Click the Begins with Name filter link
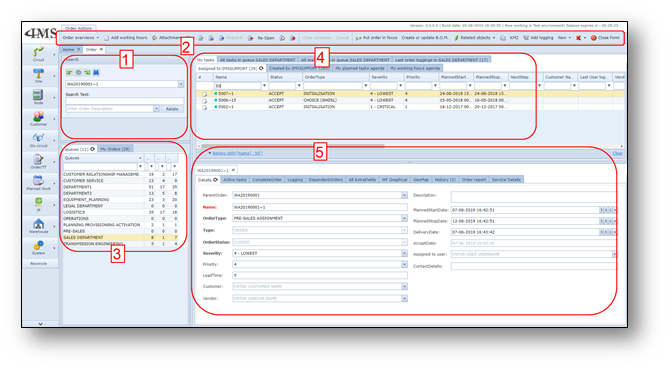The image size is (670, 370). [x=237, y=153]
